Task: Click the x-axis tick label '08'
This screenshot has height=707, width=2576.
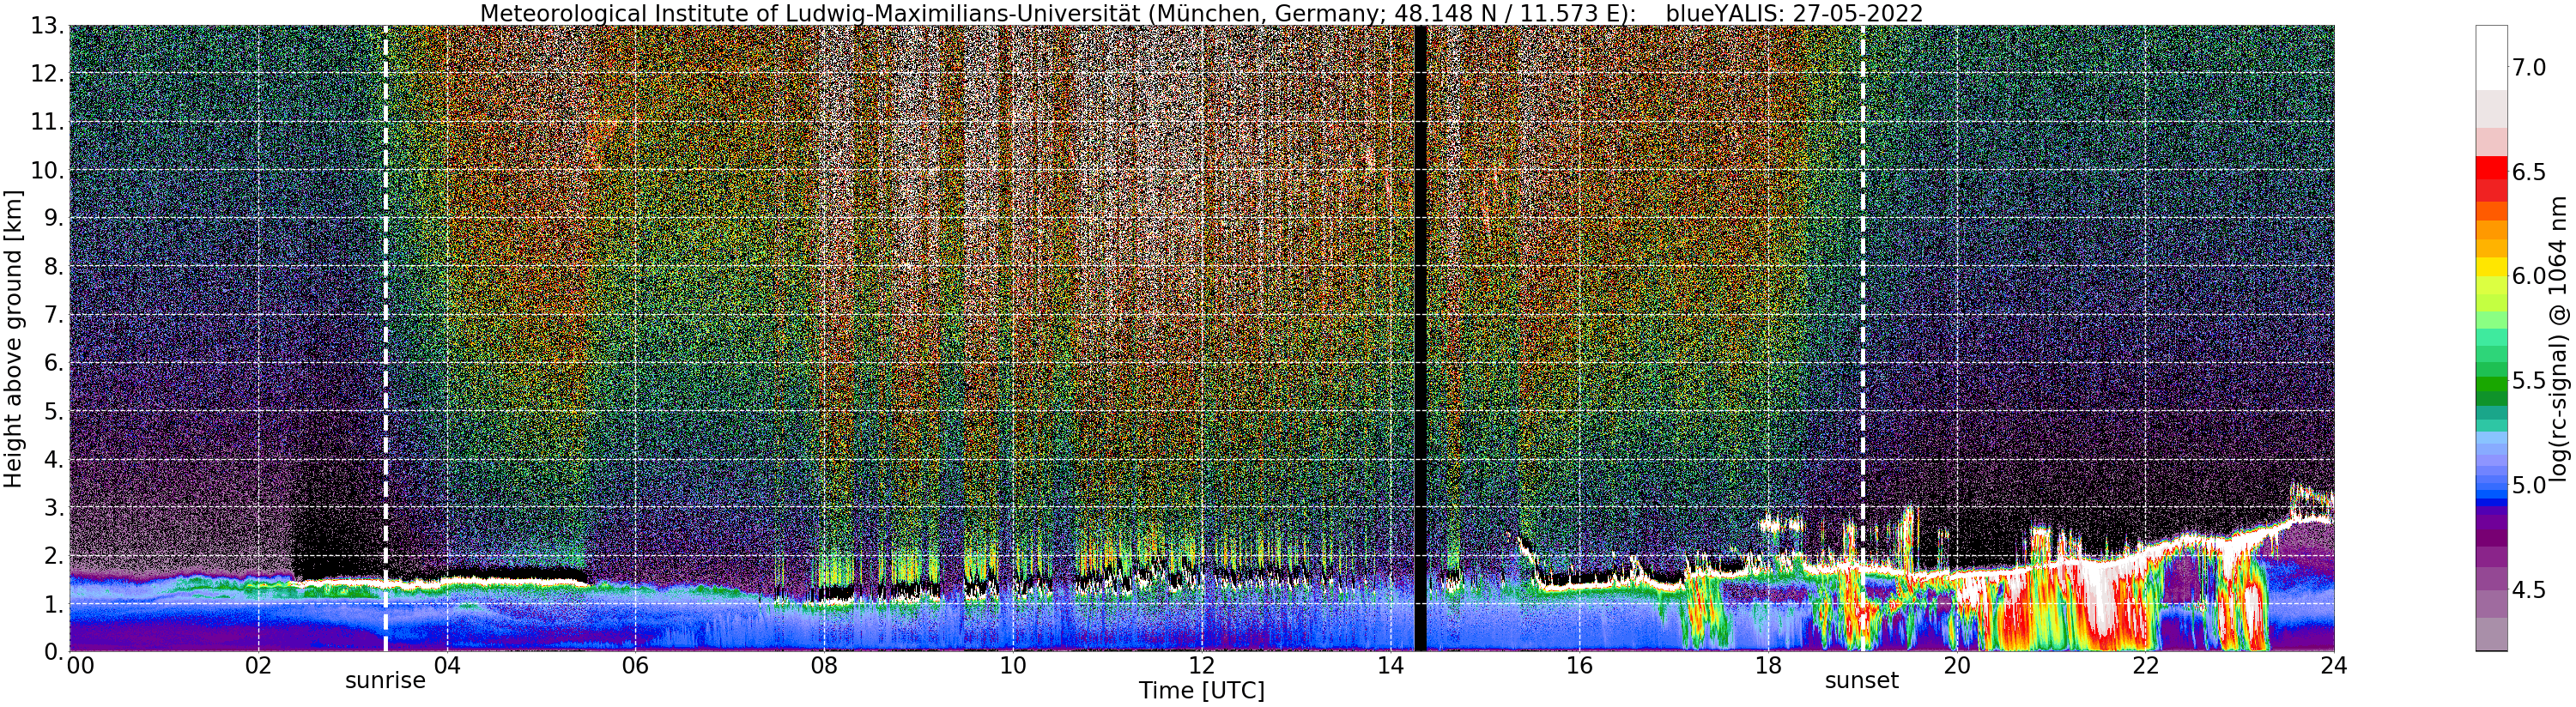Action: [x=824, y=667]
